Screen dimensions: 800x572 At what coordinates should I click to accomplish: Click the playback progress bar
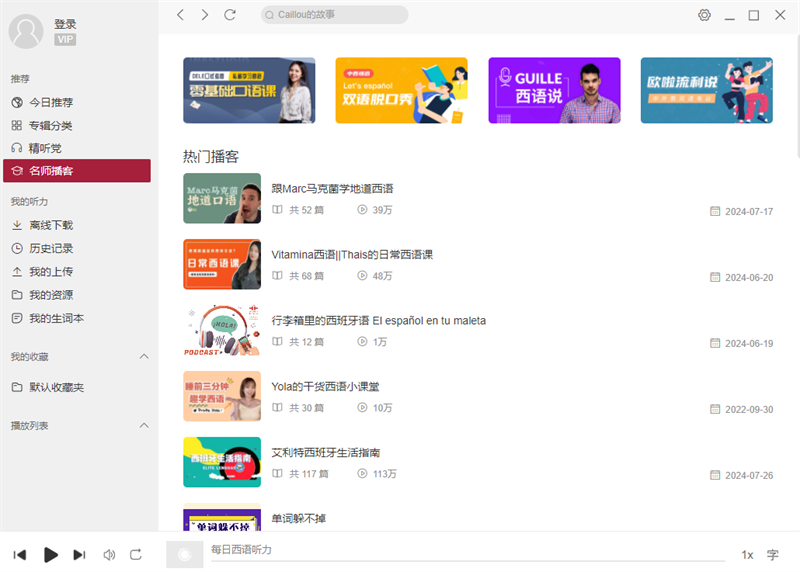(x=468, y=561)
